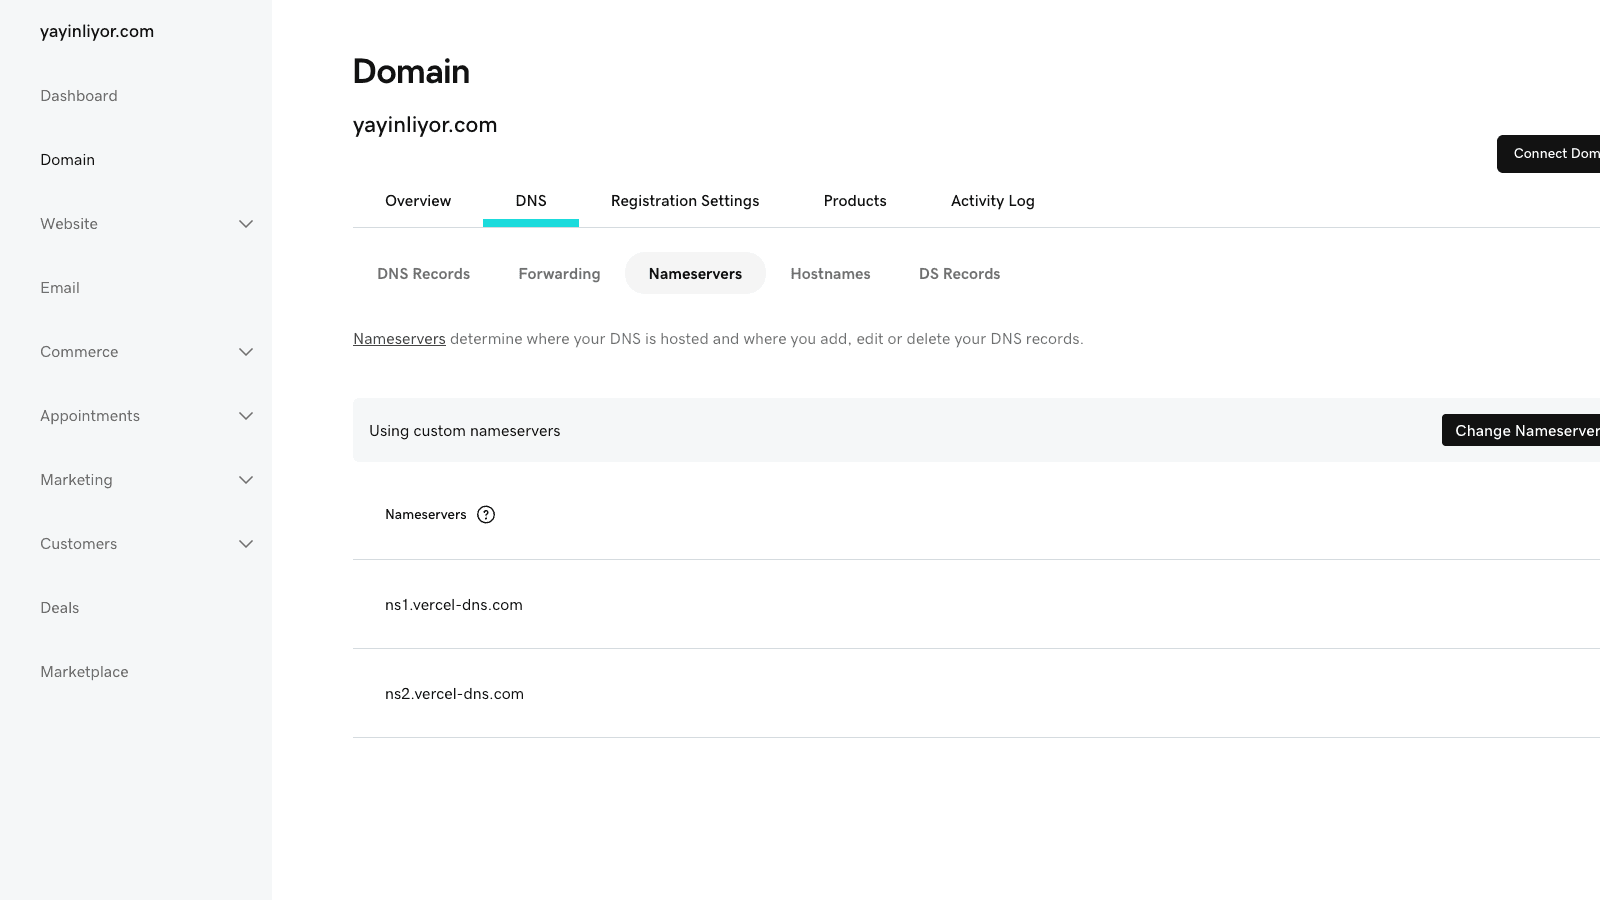Go to Email in the sidebar

[x=60, y=288]
